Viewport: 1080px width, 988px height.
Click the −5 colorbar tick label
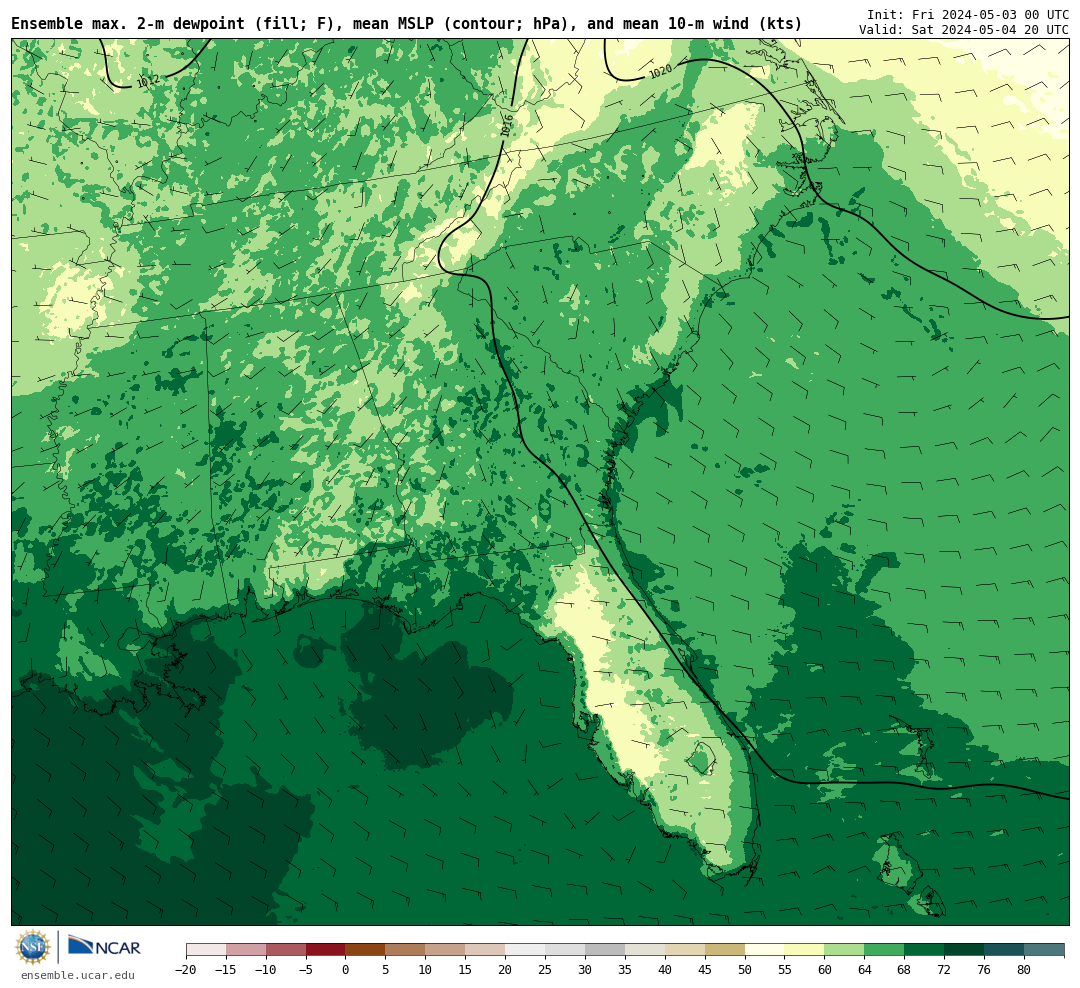point(306,969)
